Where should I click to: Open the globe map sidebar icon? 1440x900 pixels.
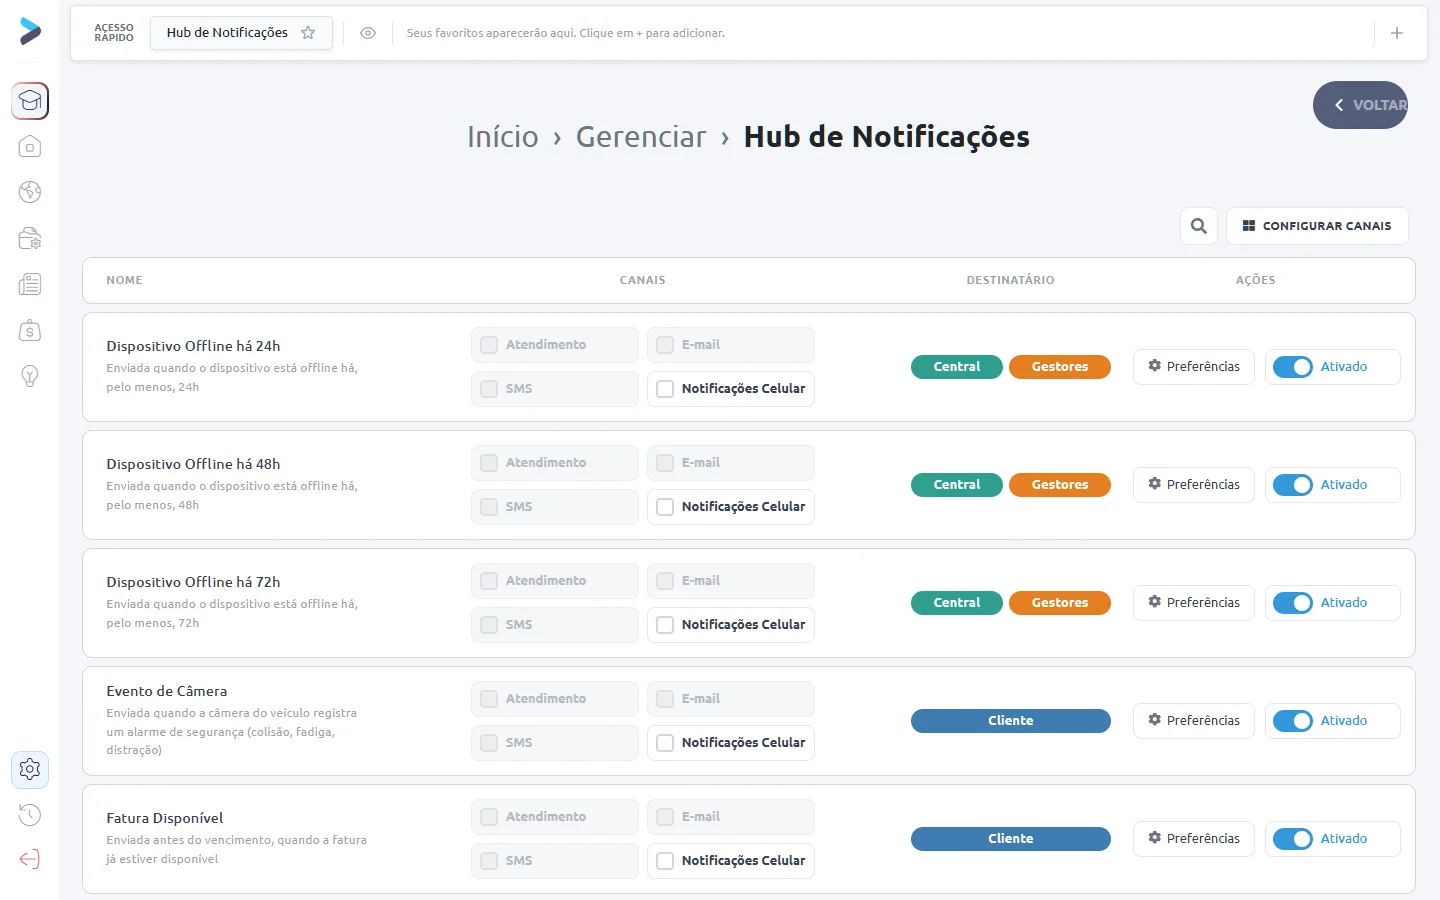click(30, 192)
